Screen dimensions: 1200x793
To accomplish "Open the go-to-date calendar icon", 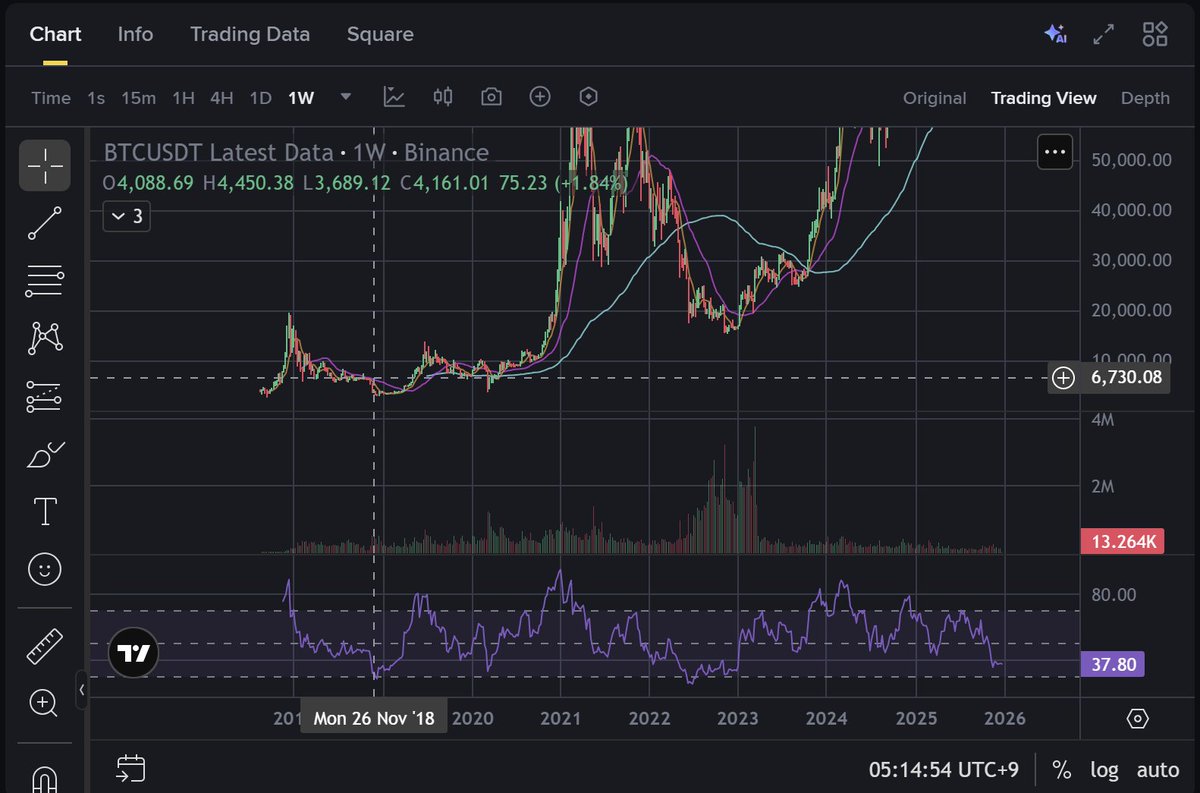I will tap(131, 768).
